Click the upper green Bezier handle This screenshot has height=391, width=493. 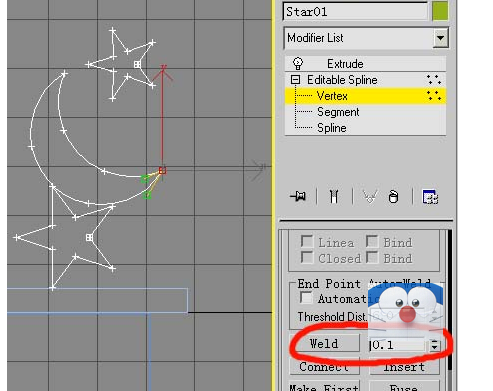coord(144,179)
